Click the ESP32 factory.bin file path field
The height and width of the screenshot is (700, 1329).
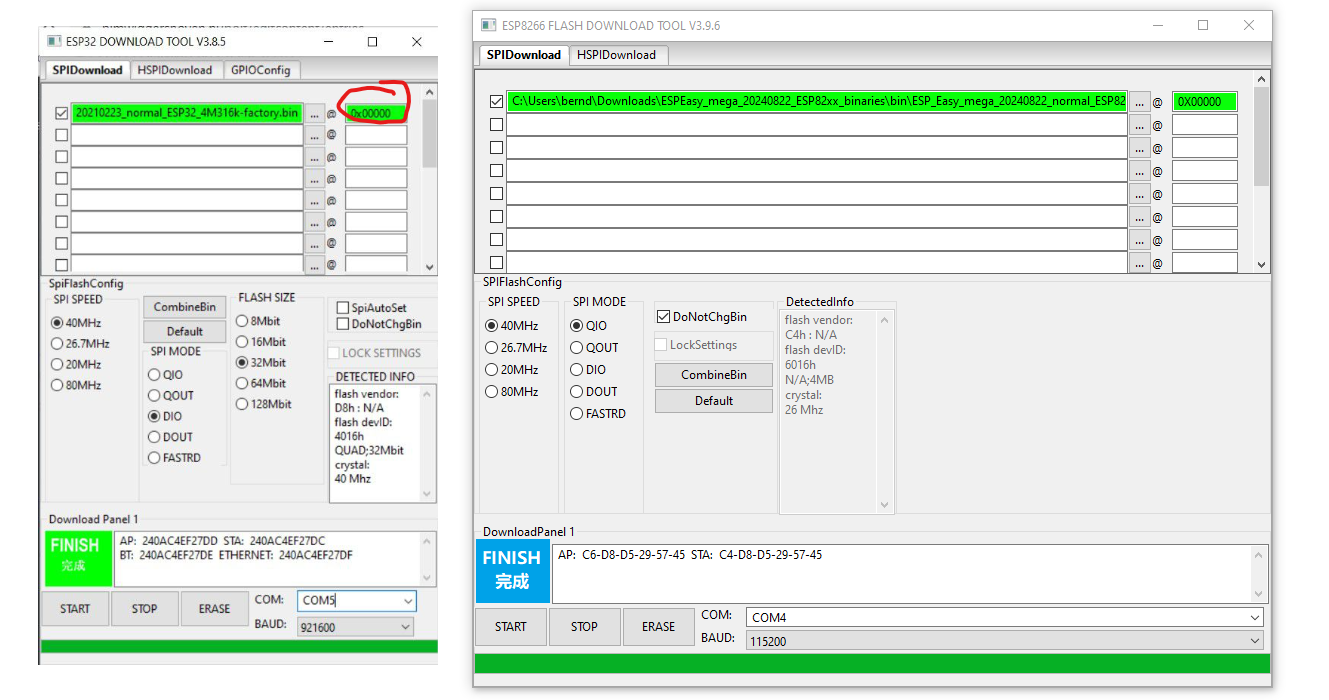(187, 114)
